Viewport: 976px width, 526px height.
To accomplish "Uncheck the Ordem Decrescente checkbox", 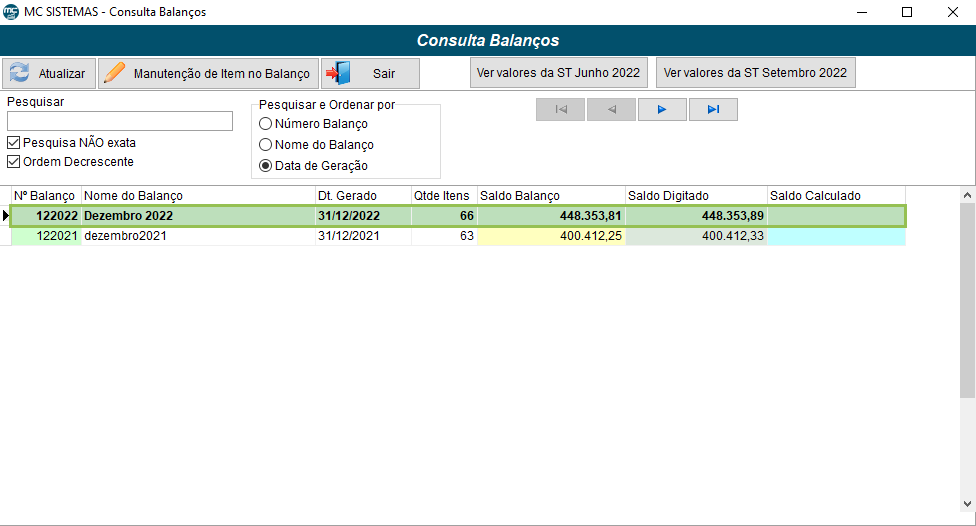I will point(14,162).
